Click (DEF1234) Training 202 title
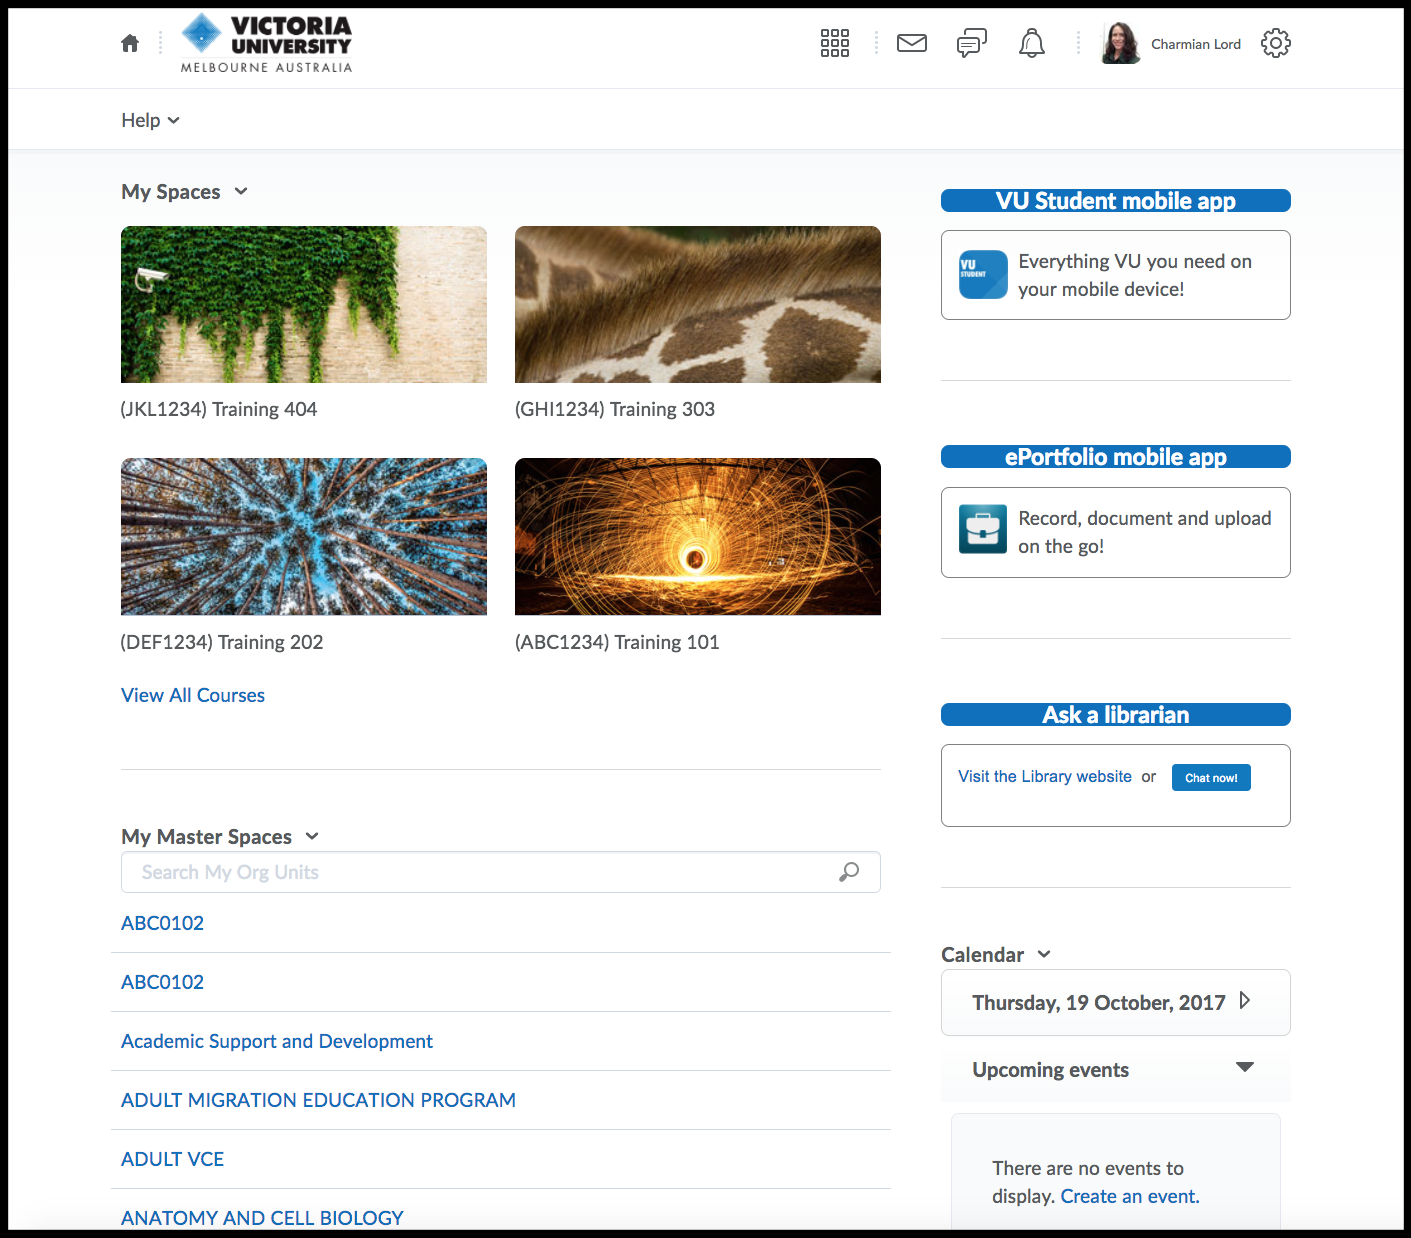Screen dimensions: 1411x1238 (x=222, y=642)
